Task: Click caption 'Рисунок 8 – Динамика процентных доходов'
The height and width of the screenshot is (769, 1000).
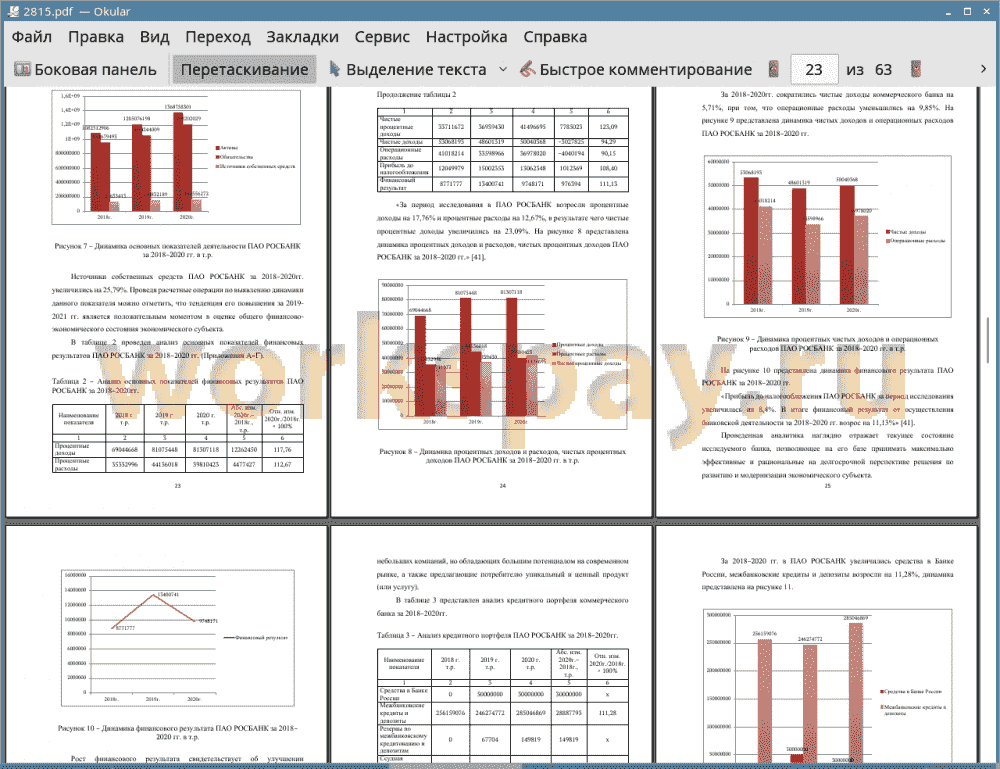Action: pos(503,455)
